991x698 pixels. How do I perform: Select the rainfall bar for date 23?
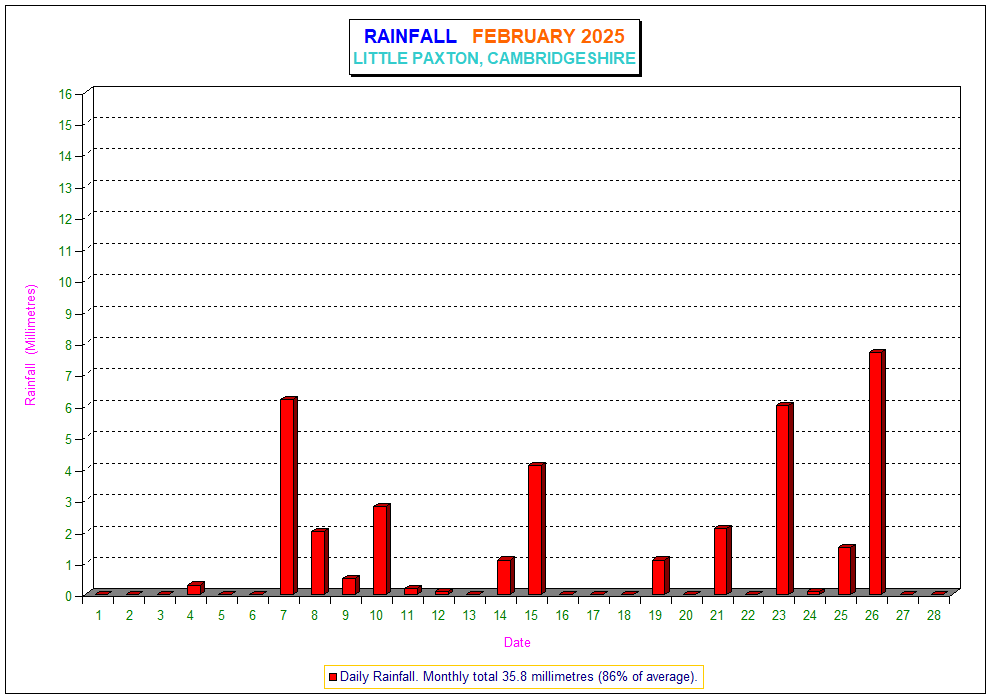point(784,499)
